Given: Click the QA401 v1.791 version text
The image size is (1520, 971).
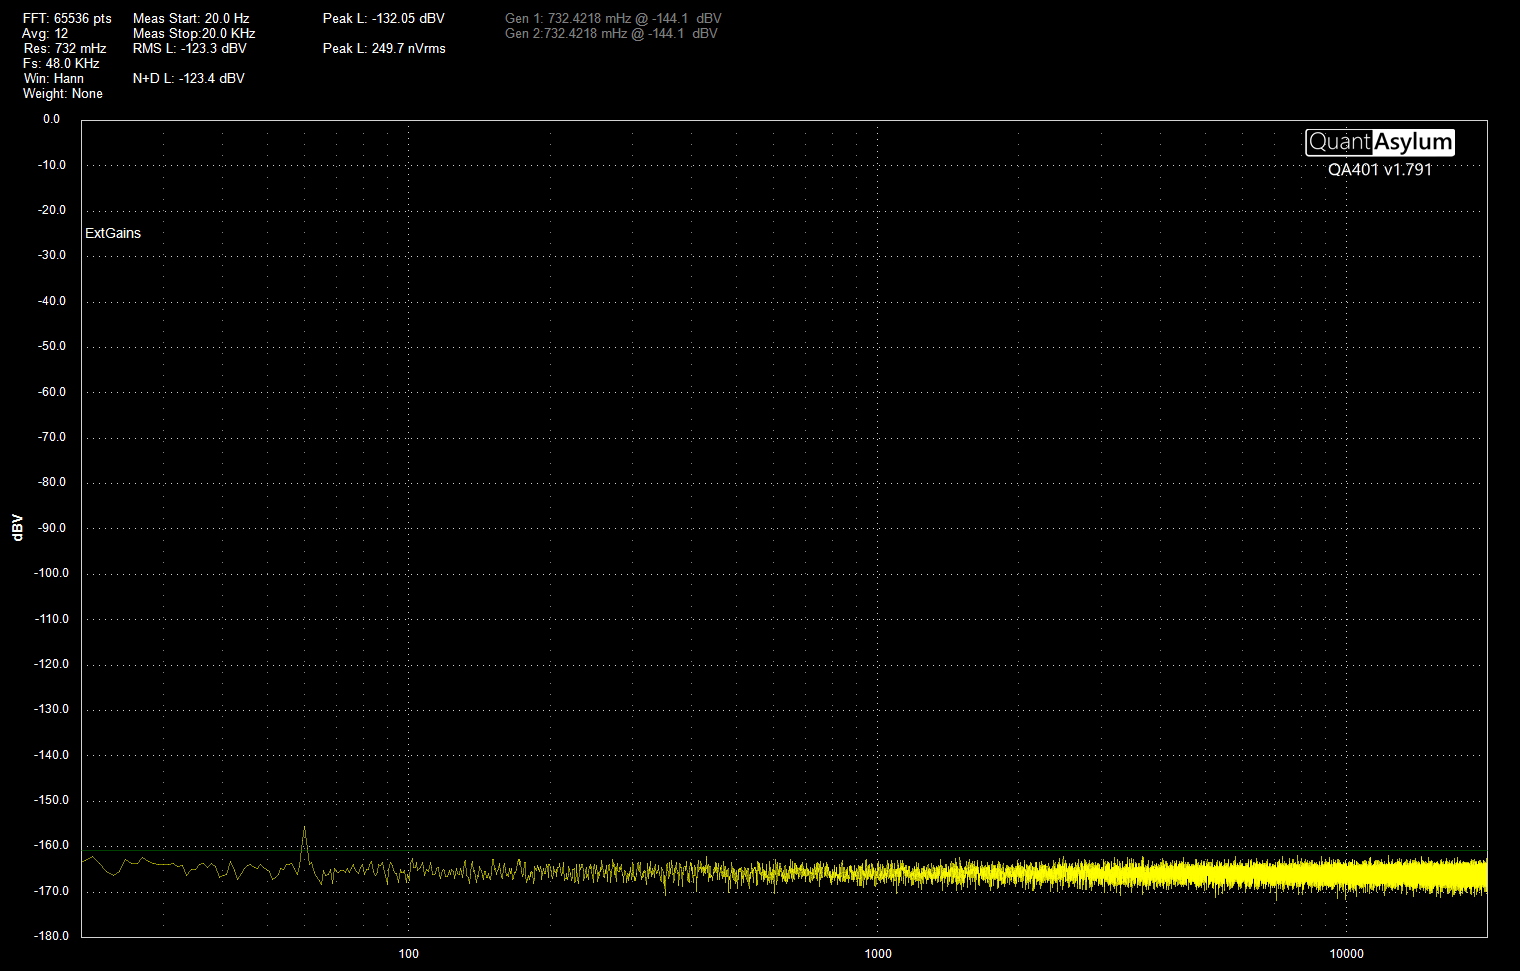Looking at the screenshot, I should (1380, 170).
